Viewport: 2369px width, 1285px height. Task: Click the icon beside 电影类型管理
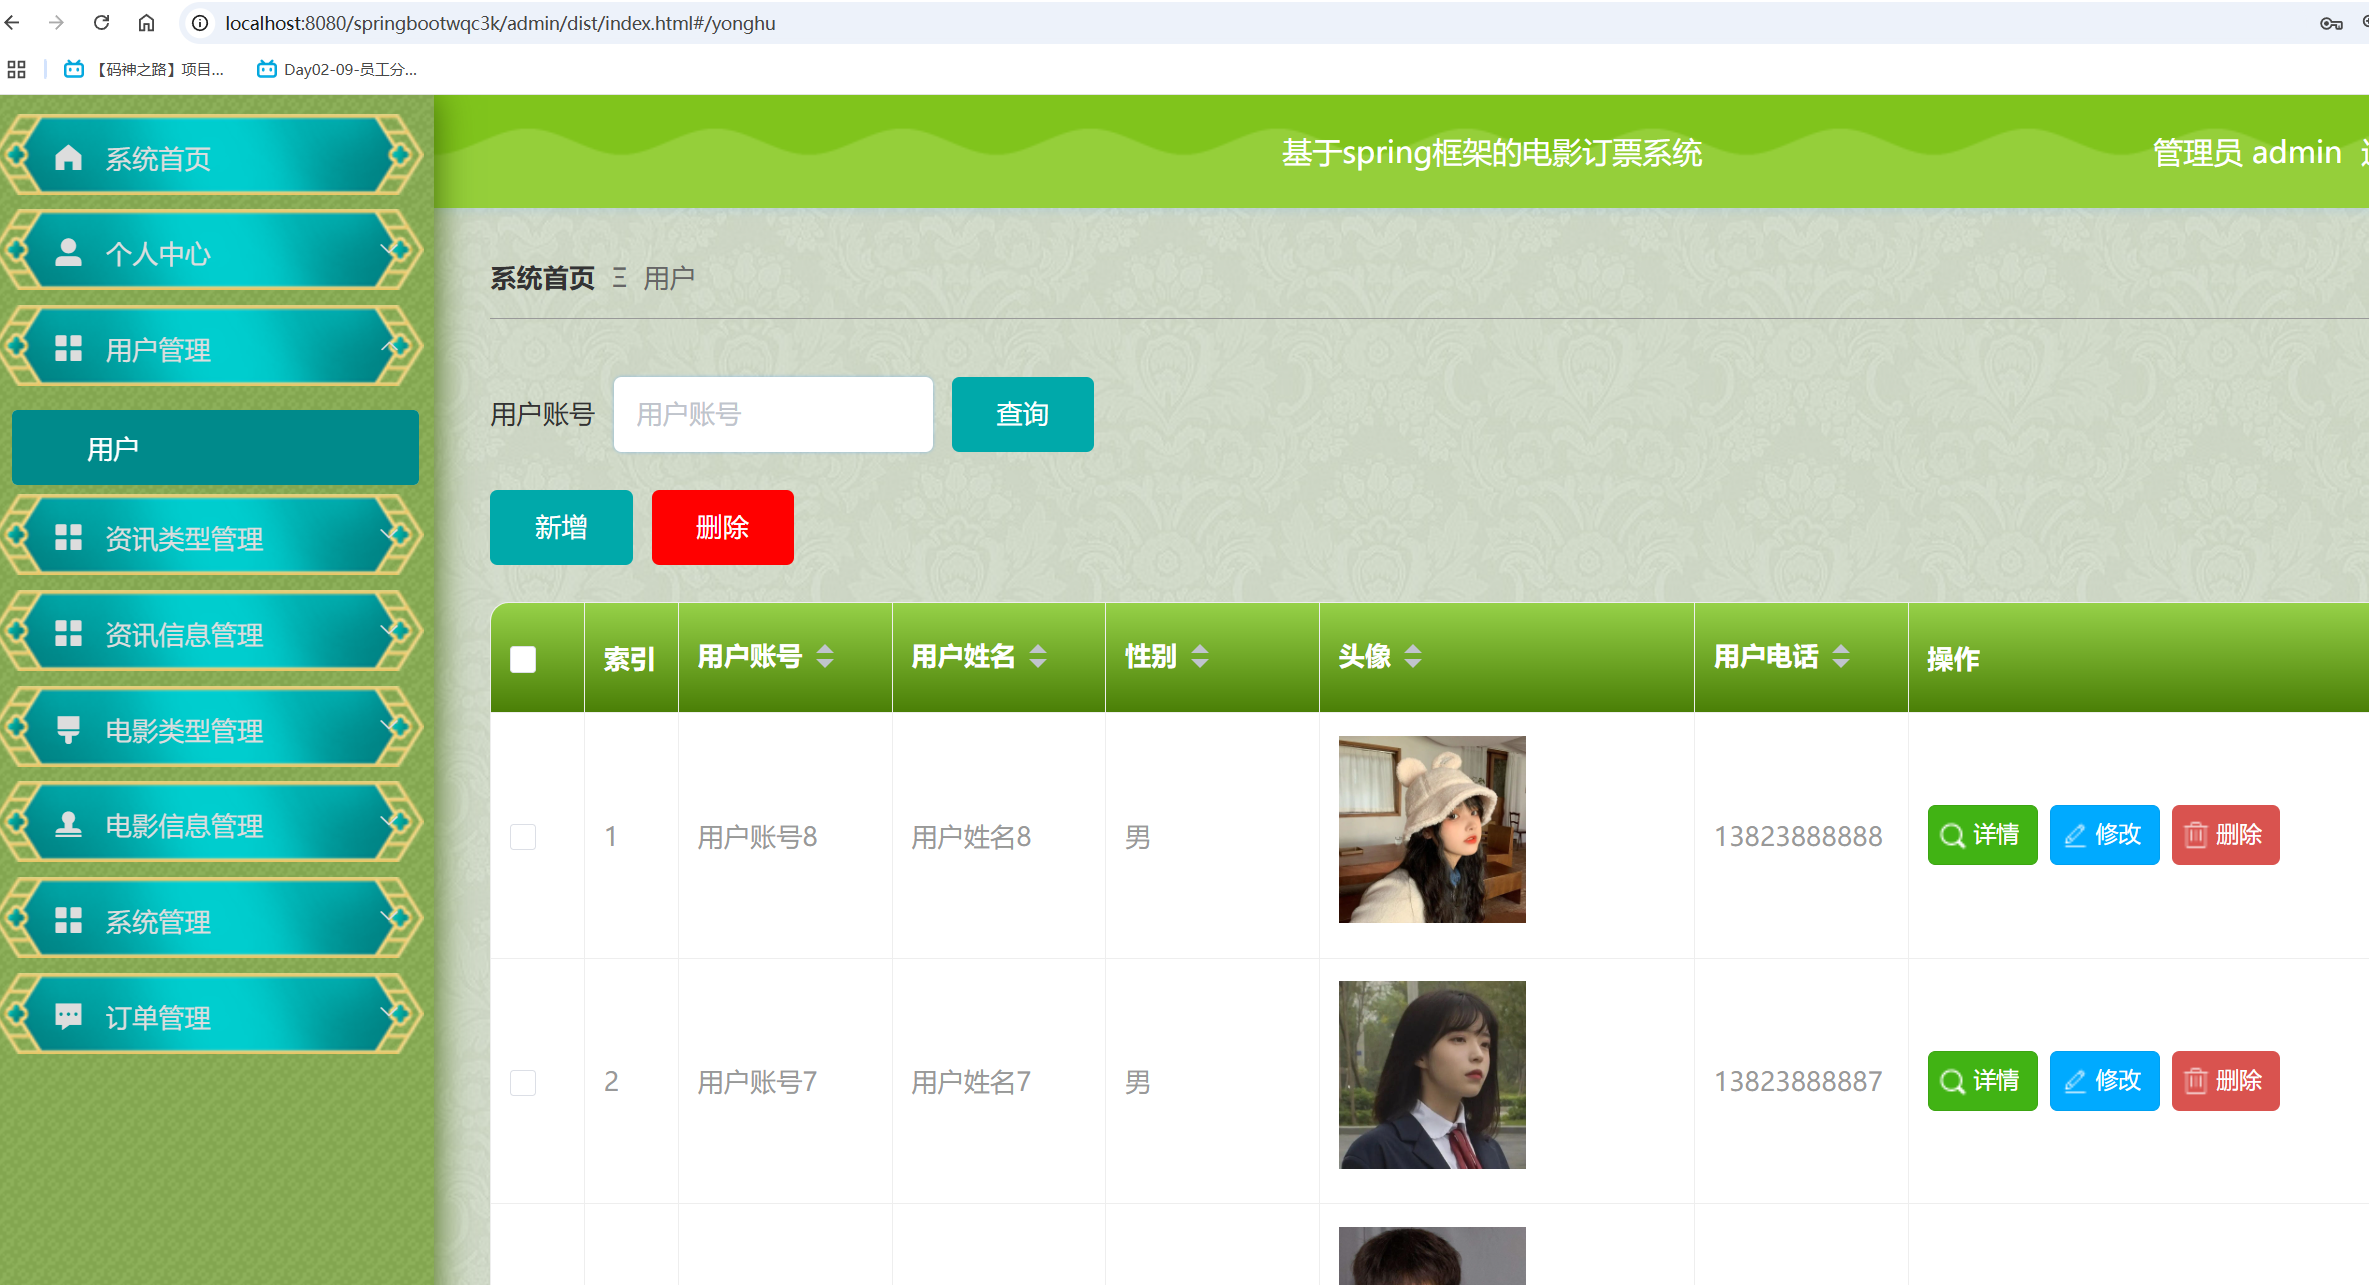pyautogui.click(x=68, y=729)
